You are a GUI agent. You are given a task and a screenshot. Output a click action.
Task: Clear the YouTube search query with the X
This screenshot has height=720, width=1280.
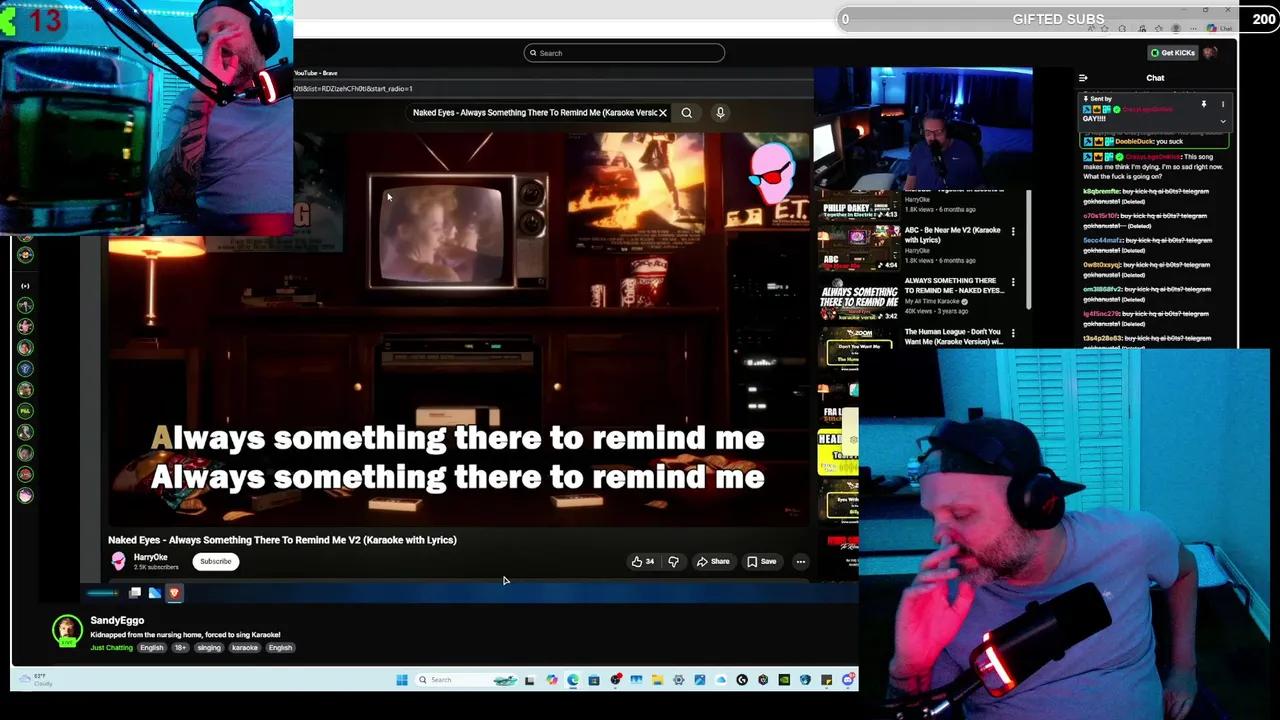click(662, 113)
